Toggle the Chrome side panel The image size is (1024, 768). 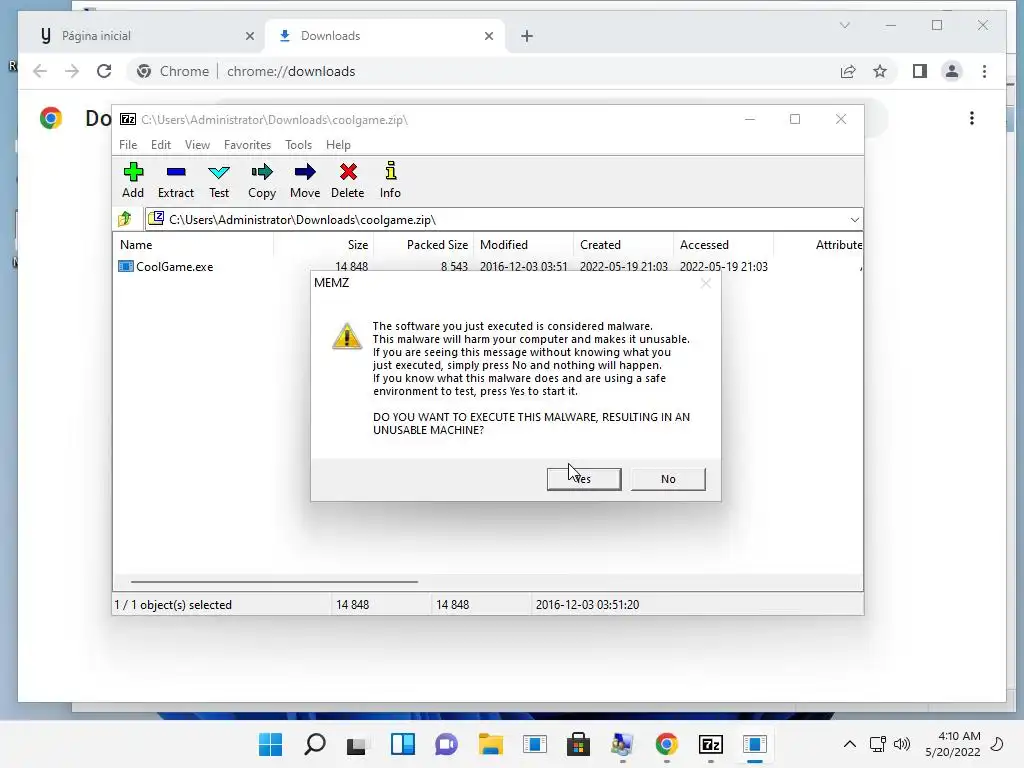pos(920,71)
